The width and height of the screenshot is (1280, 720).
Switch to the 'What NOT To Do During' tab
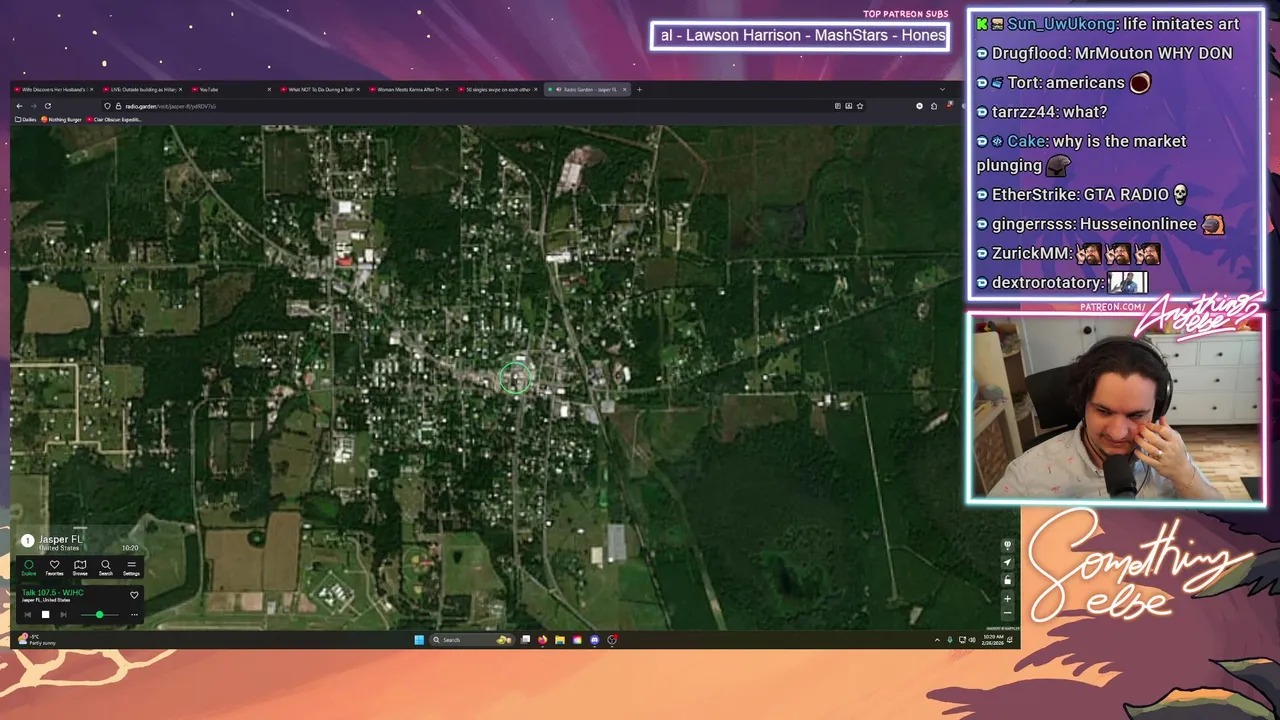coord(320,89)
